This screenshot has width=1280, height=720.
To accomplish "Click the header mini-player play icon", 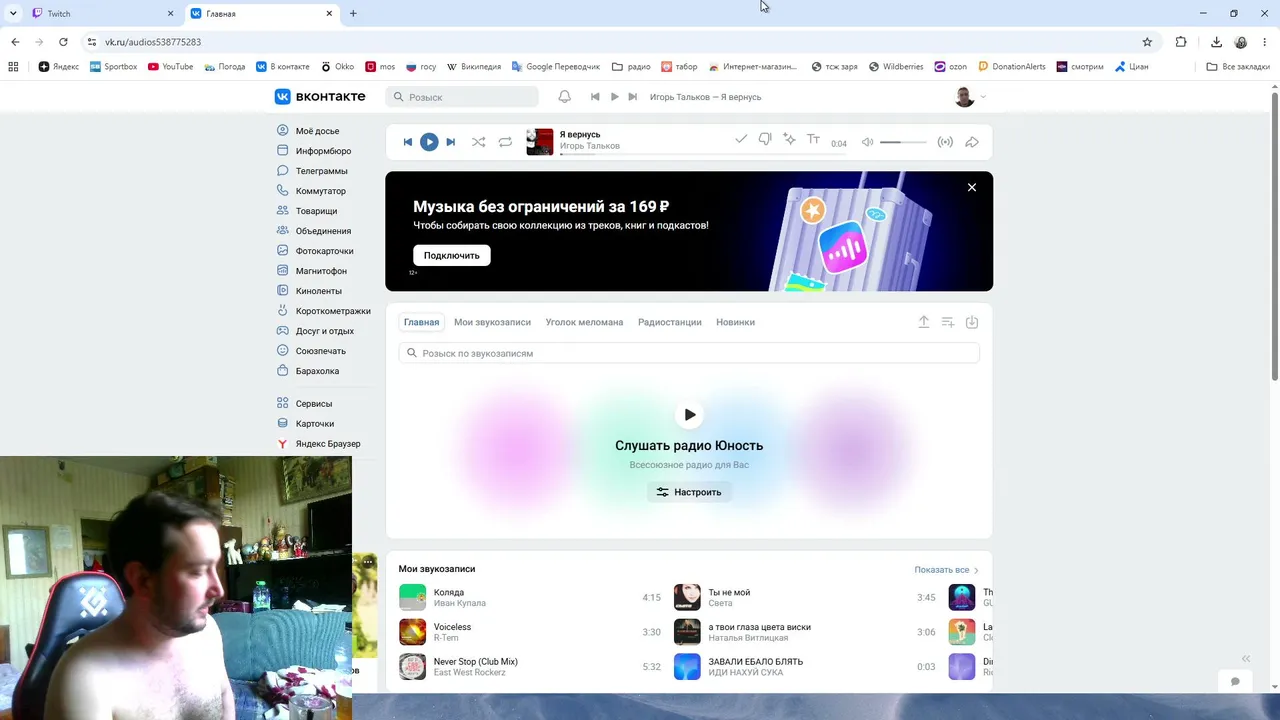I will (x=614, y=97).
